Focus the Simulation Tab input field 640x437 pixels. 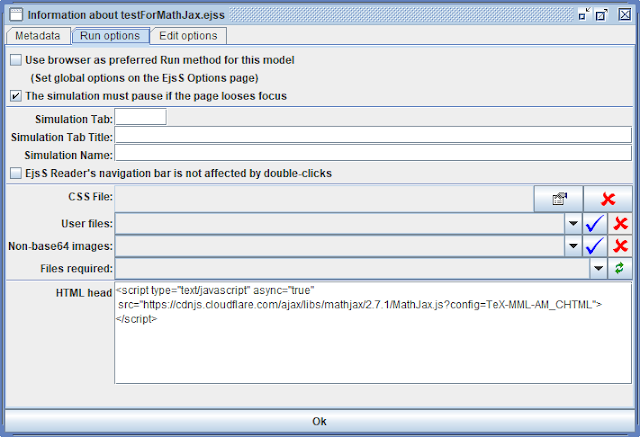[x=140, y=117]
